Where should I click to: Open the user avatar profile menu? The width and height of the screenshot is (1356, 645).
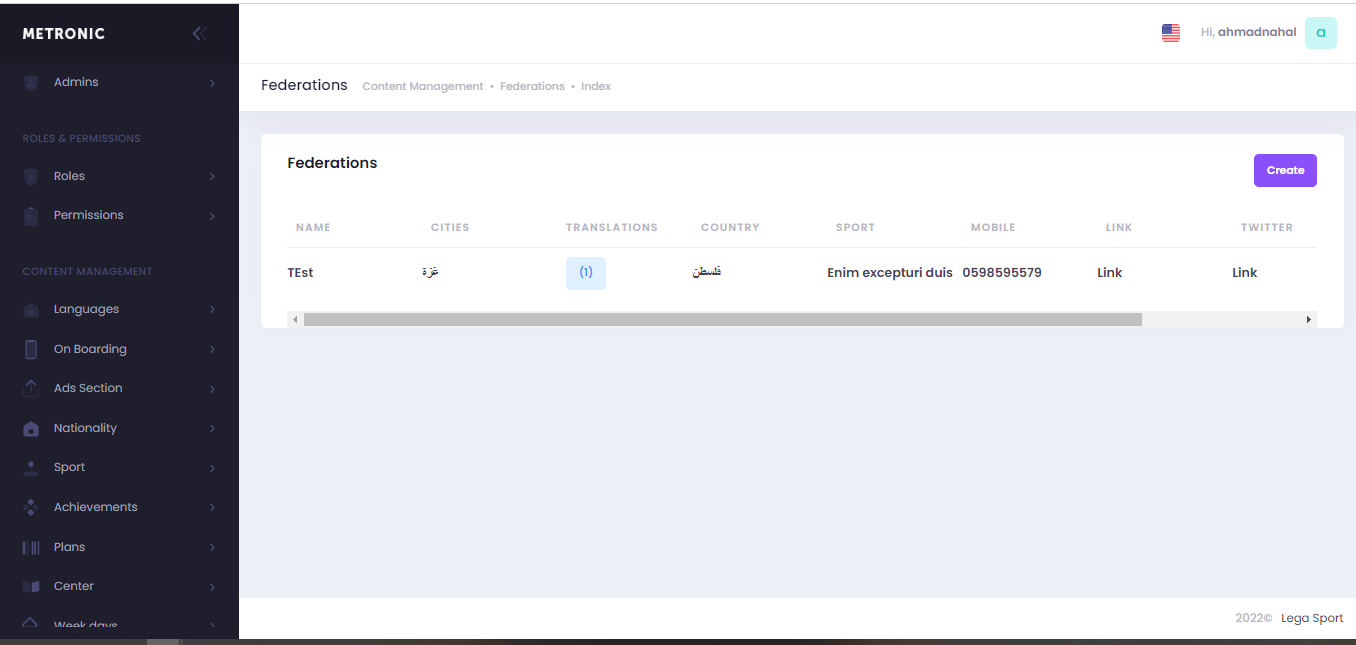point(1320,33)
